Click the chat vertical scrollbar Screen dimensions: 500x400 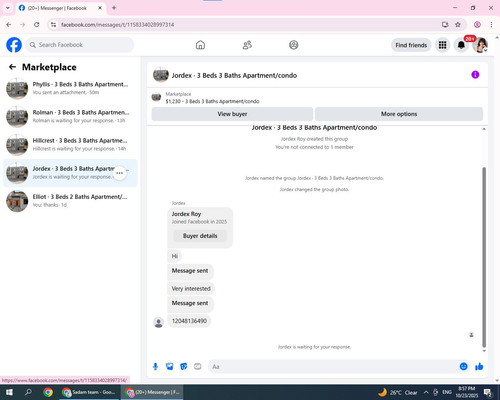(x=484, y=257)
